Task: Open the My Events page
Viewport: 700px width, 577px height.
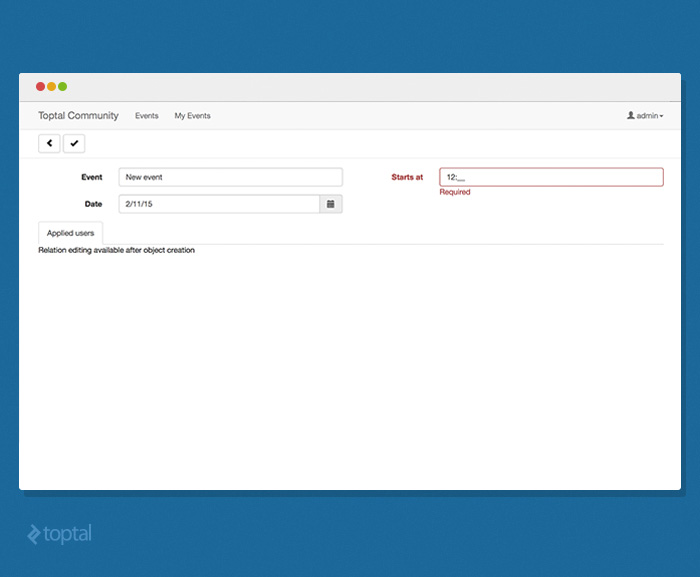Action: pos(192,116)
